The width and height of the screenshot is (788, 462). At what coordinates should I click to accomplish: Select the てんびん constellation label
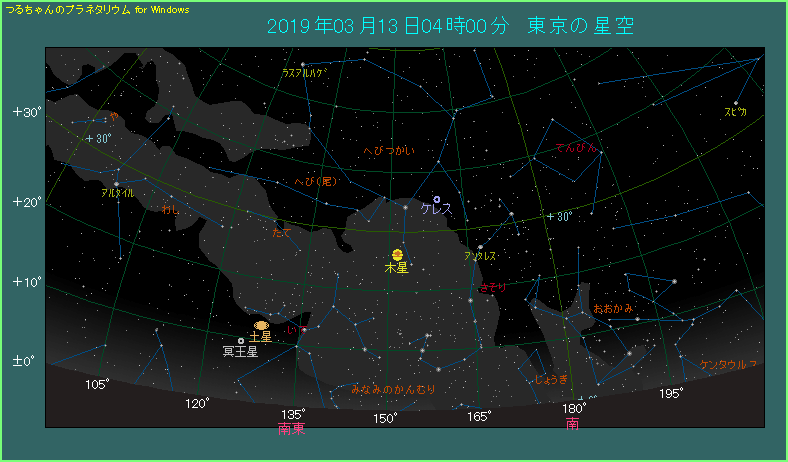[575, 148]
